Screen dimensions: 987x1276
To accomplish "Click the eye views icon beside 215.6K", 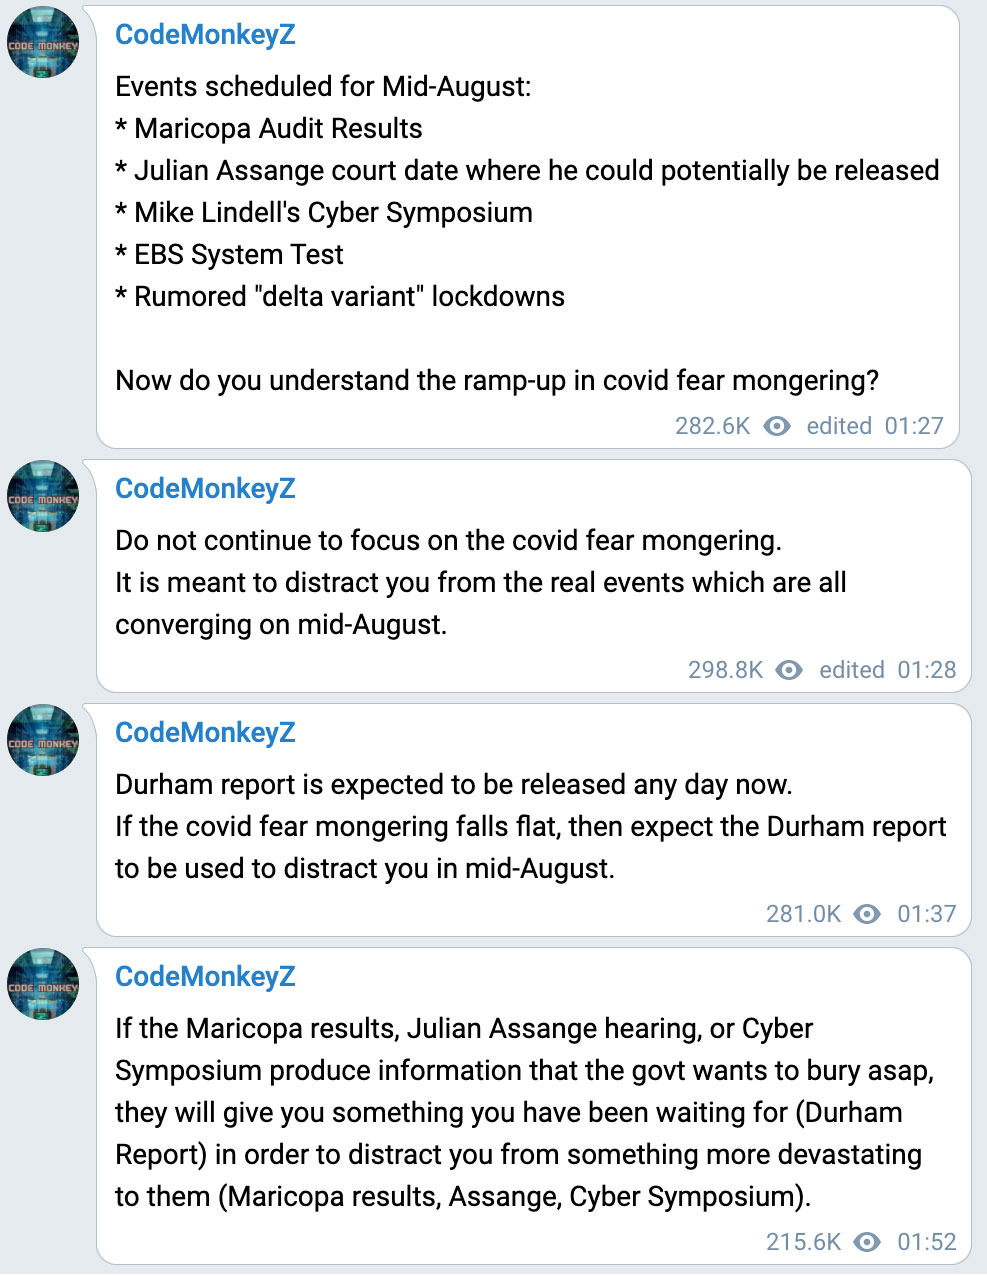I will [x=867, y=1242].
